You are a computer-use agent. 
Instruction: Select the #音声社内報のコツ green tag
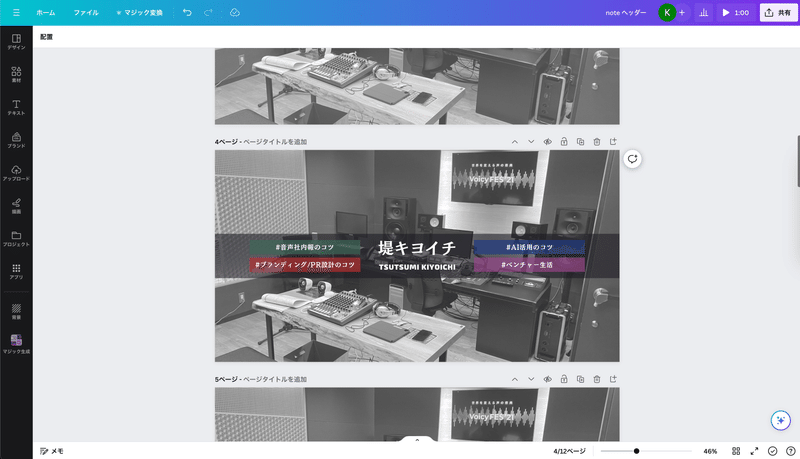pyautogui.click(x=305, y=247)
